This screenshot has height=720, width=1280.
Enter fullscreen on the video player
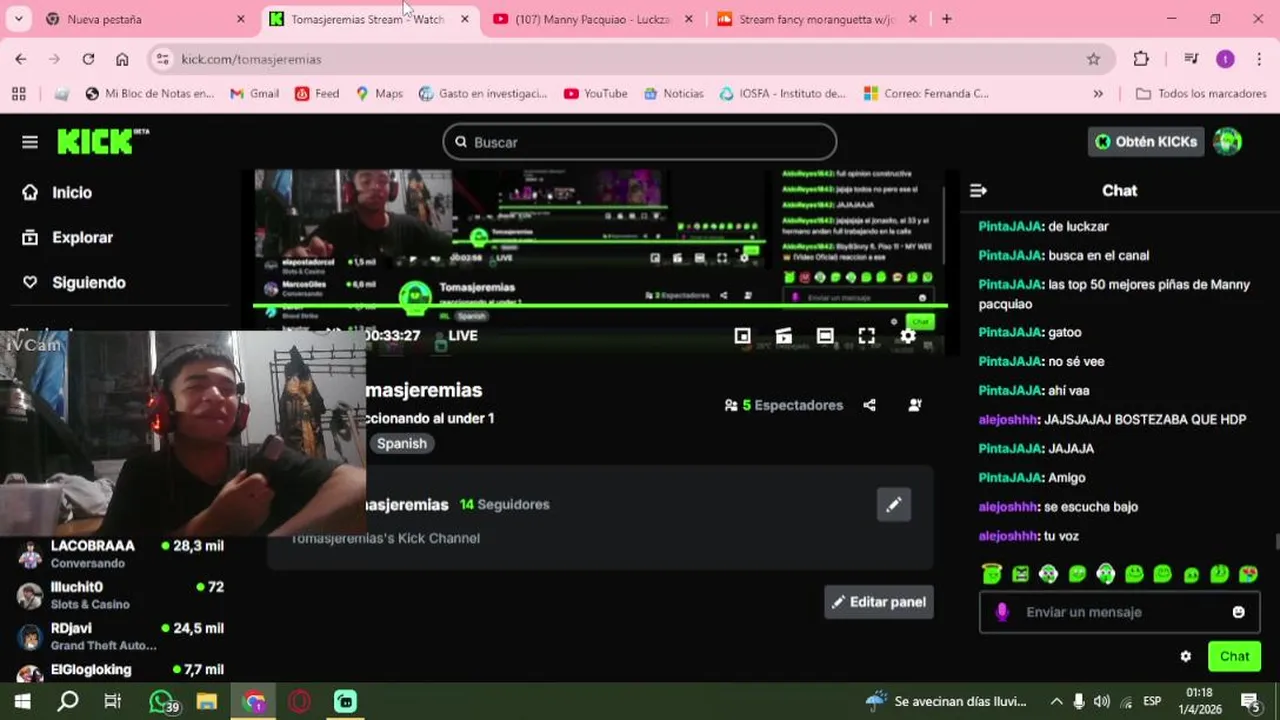click(x=866, y=336)
